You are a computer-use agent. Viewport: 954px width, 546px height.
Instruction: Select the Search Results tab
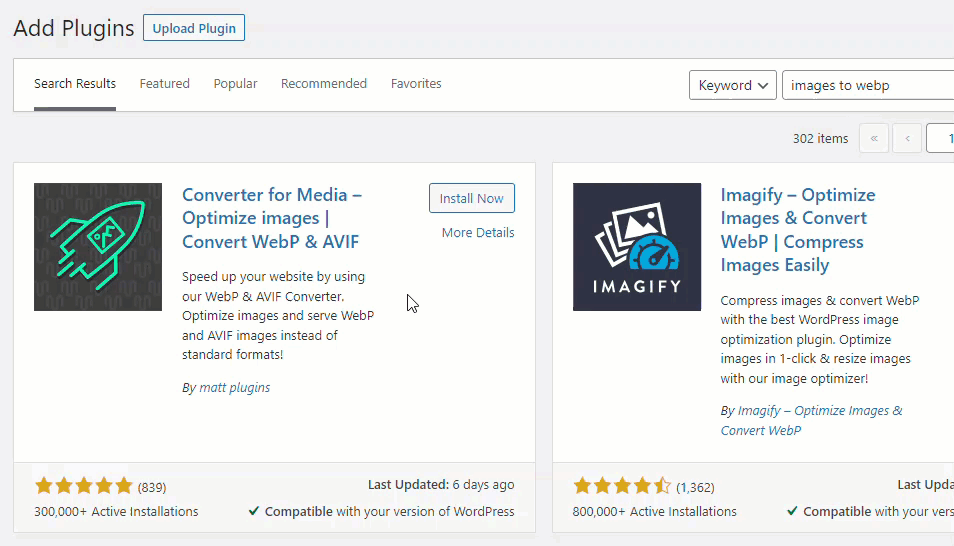(75, 84)
